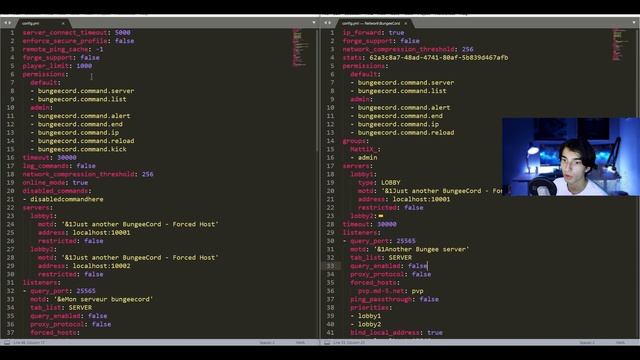Click 'MattiX_:' under groups in right pane

coord(365,149)
